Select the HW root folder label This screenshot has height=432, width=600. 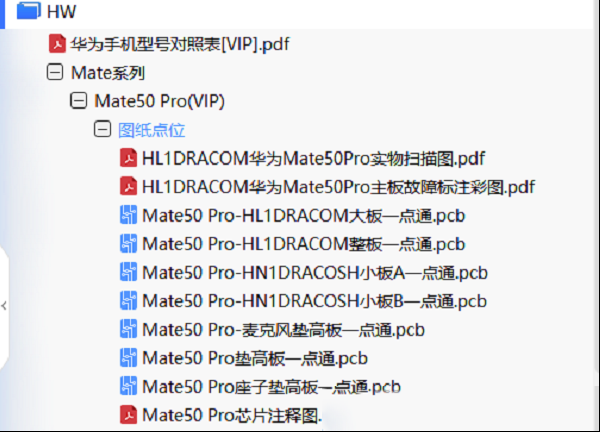(61, 11)
